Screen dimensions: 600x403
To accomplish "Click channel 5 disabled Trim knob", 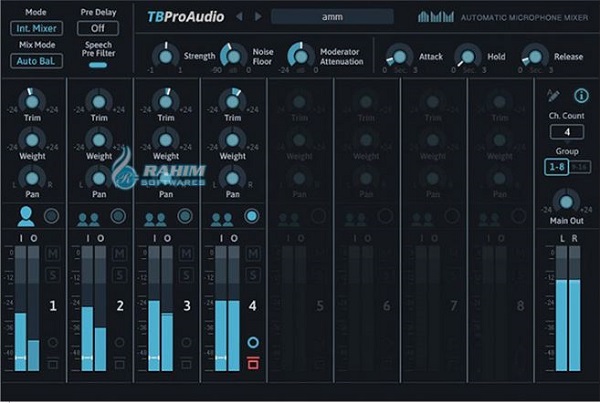I will [x=299, y=102].
